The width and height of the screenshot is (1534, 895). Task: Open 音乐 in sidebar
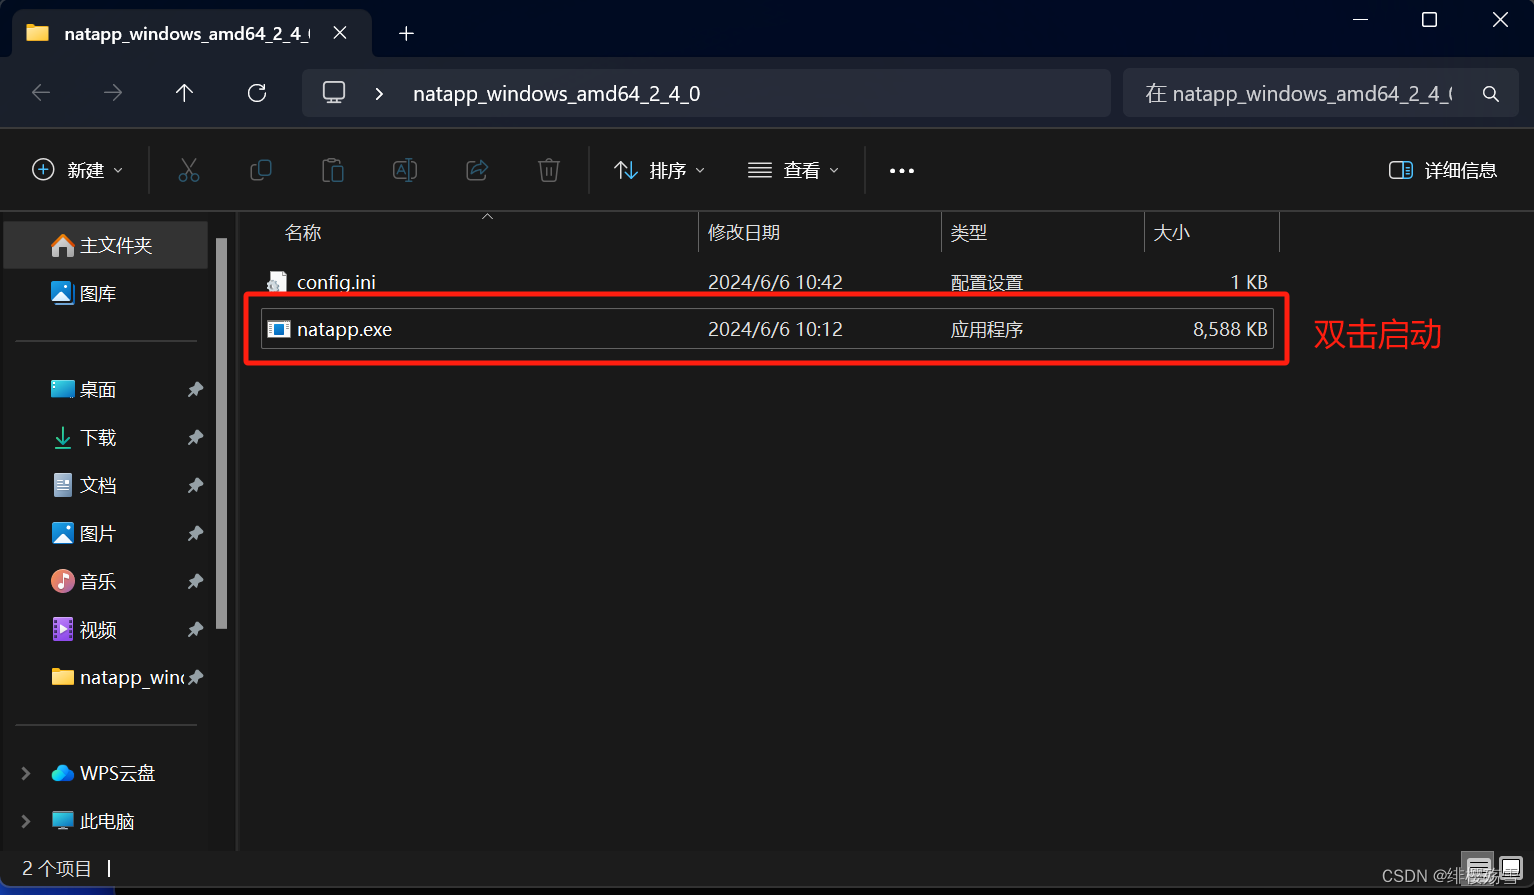(98, 581)
